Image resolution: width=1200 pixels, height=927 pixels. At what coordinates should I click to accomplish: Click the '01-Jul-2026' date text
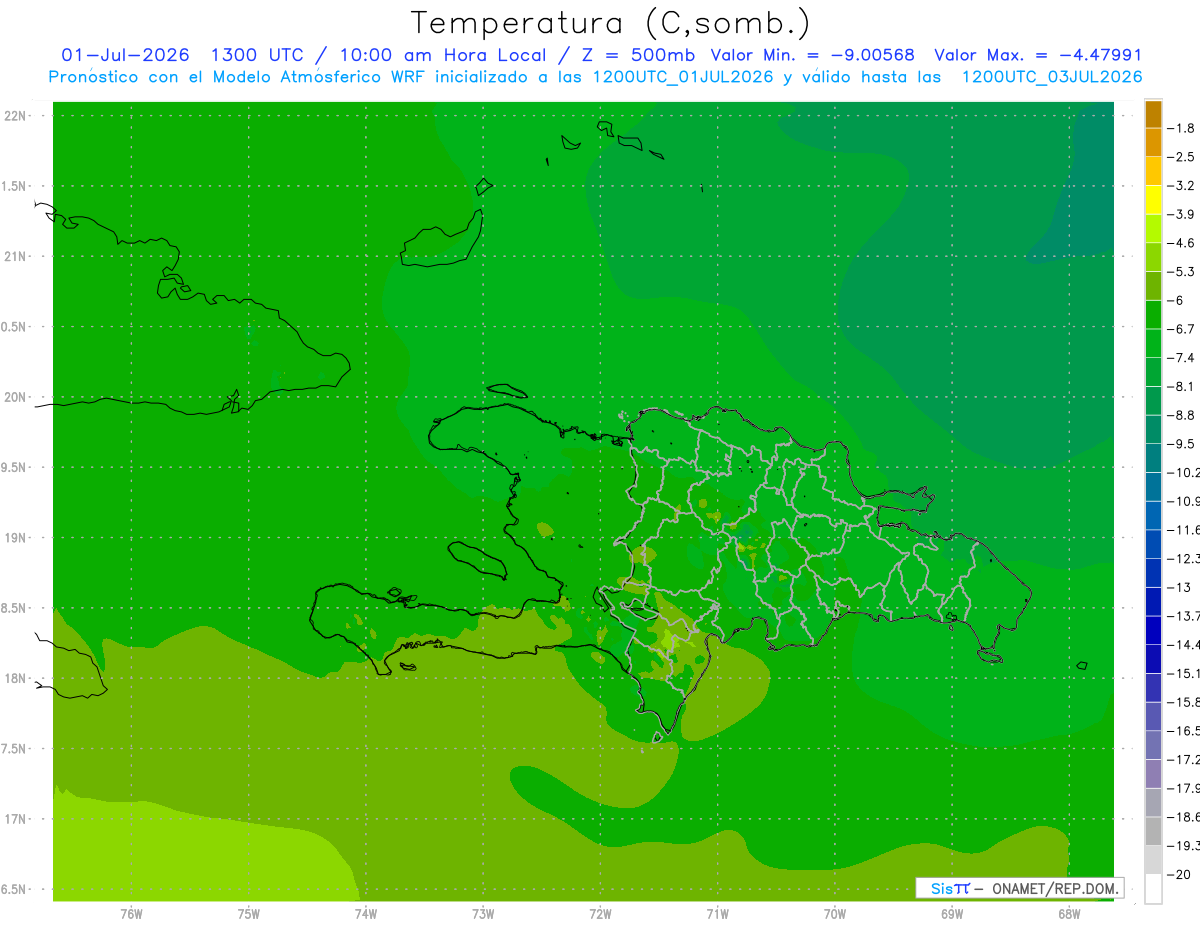pyautogui.click(x=125, y=55)
